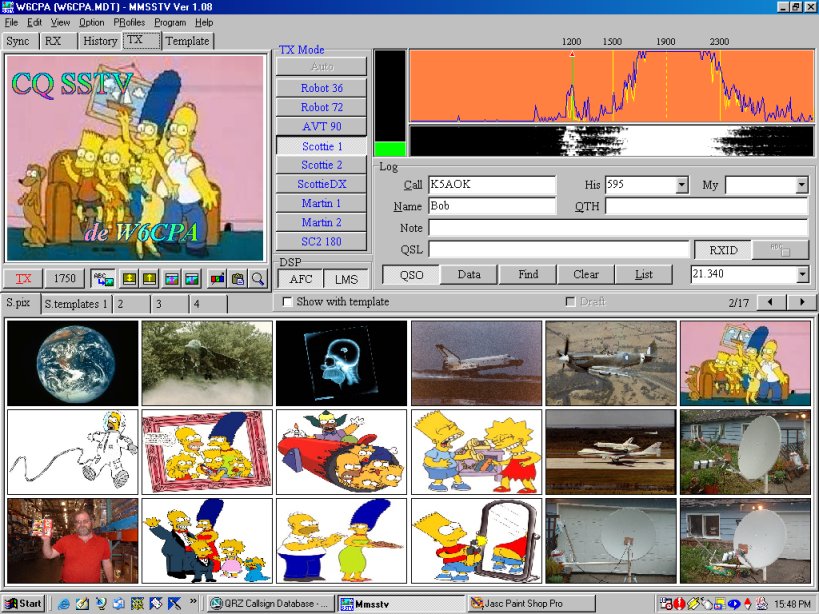Select Scottie 1 TX mode
The height and width of the screenshot is (614, 819).
(x=322, y=146)
